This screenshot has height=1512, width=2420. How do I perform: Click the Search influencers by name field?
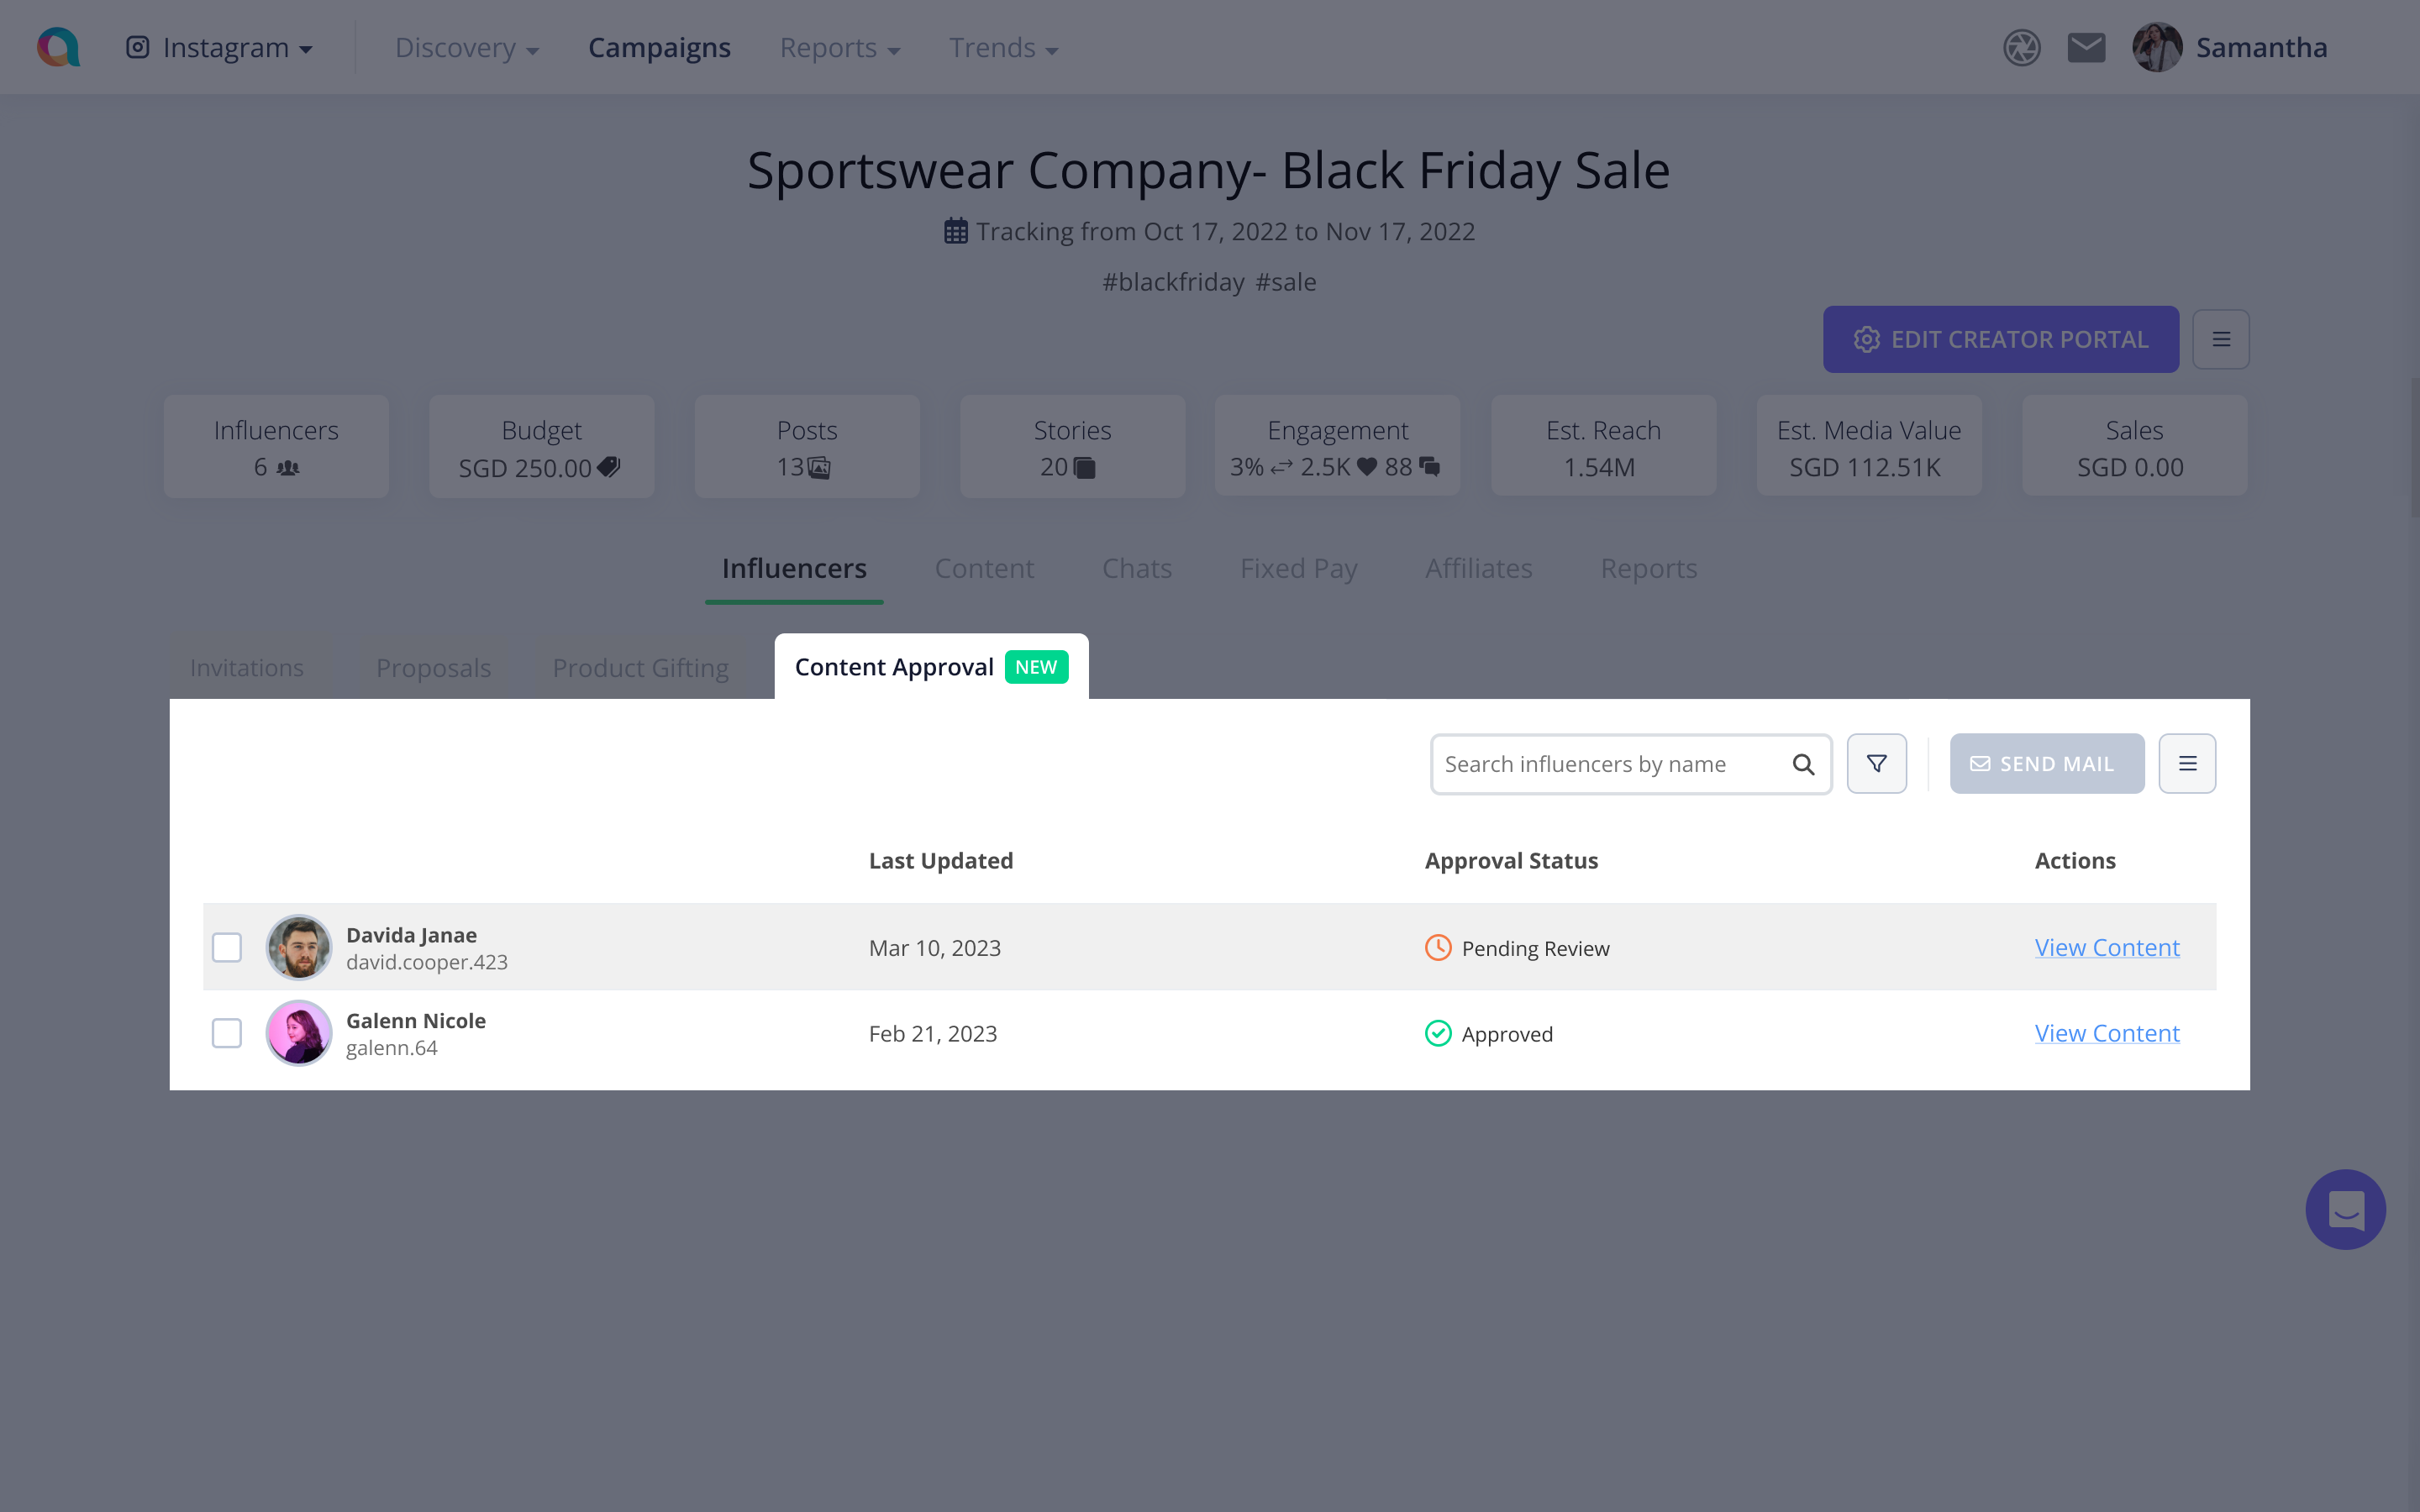pos(1610,765)
